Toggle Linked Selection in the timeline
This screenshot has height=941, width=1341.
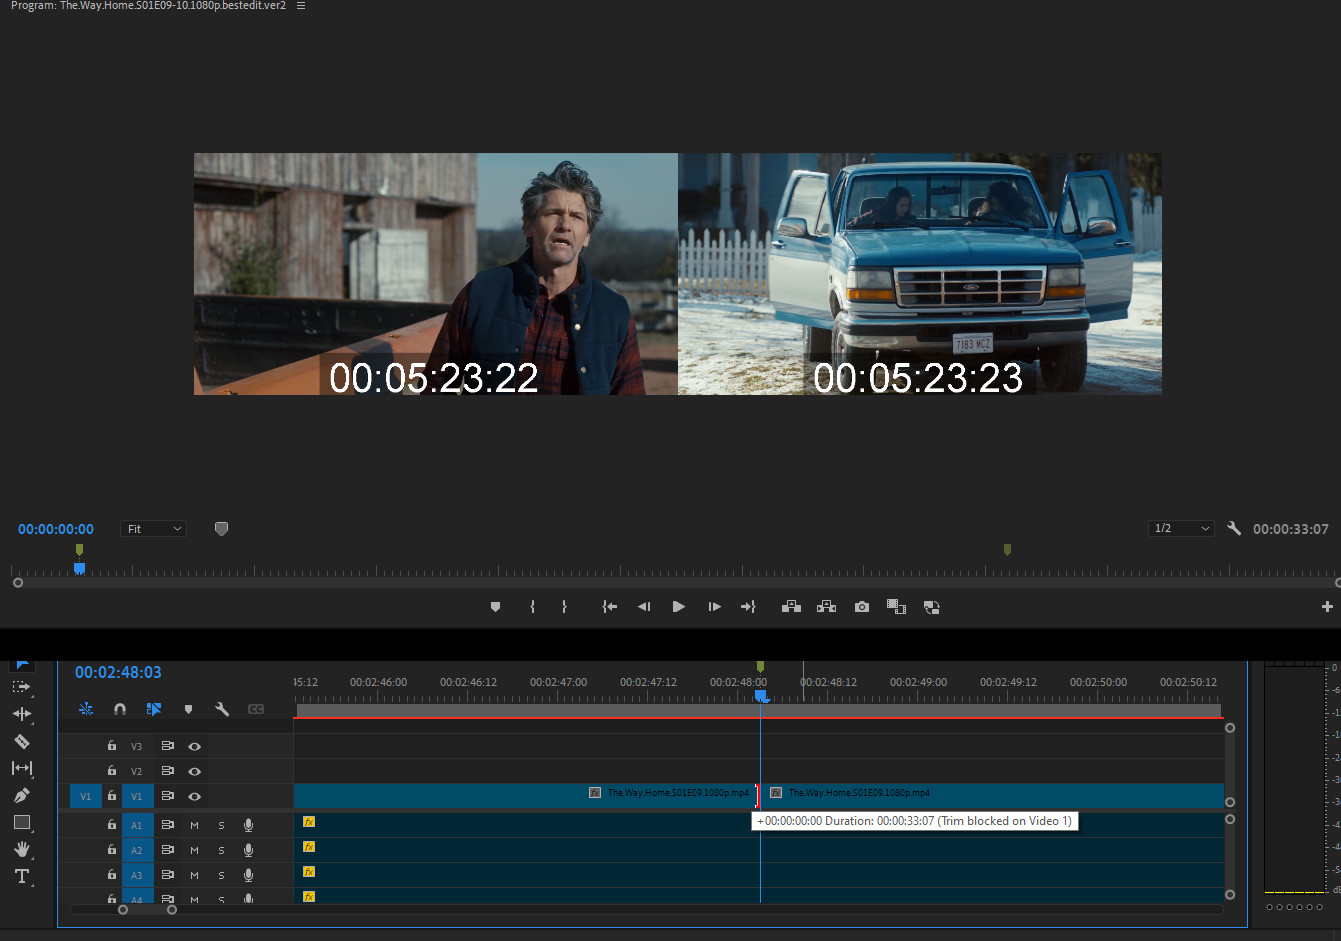(x=154, y=709)
